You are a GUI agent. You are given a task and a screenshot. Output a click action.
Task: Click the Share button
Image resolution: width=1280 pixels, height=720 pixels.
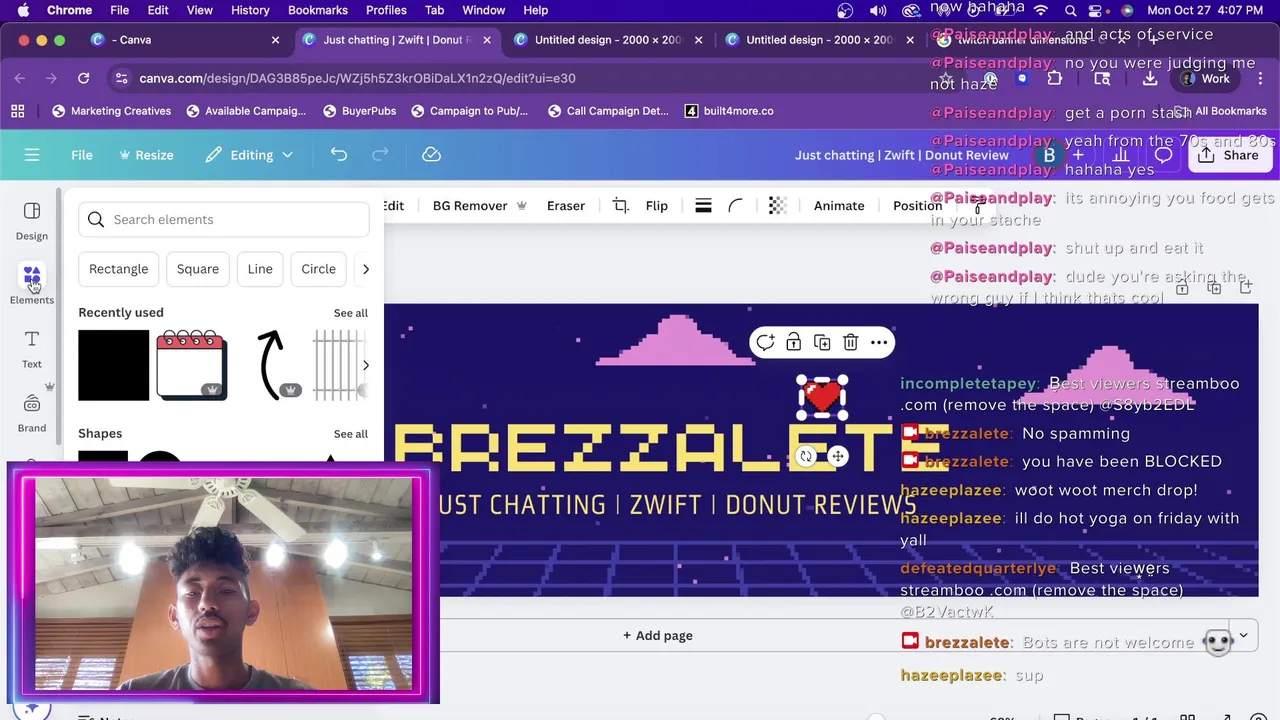1229,155
